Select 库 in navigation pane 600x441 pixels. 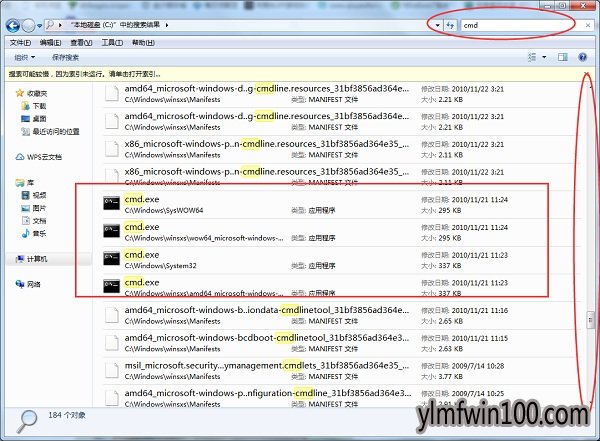25,183
